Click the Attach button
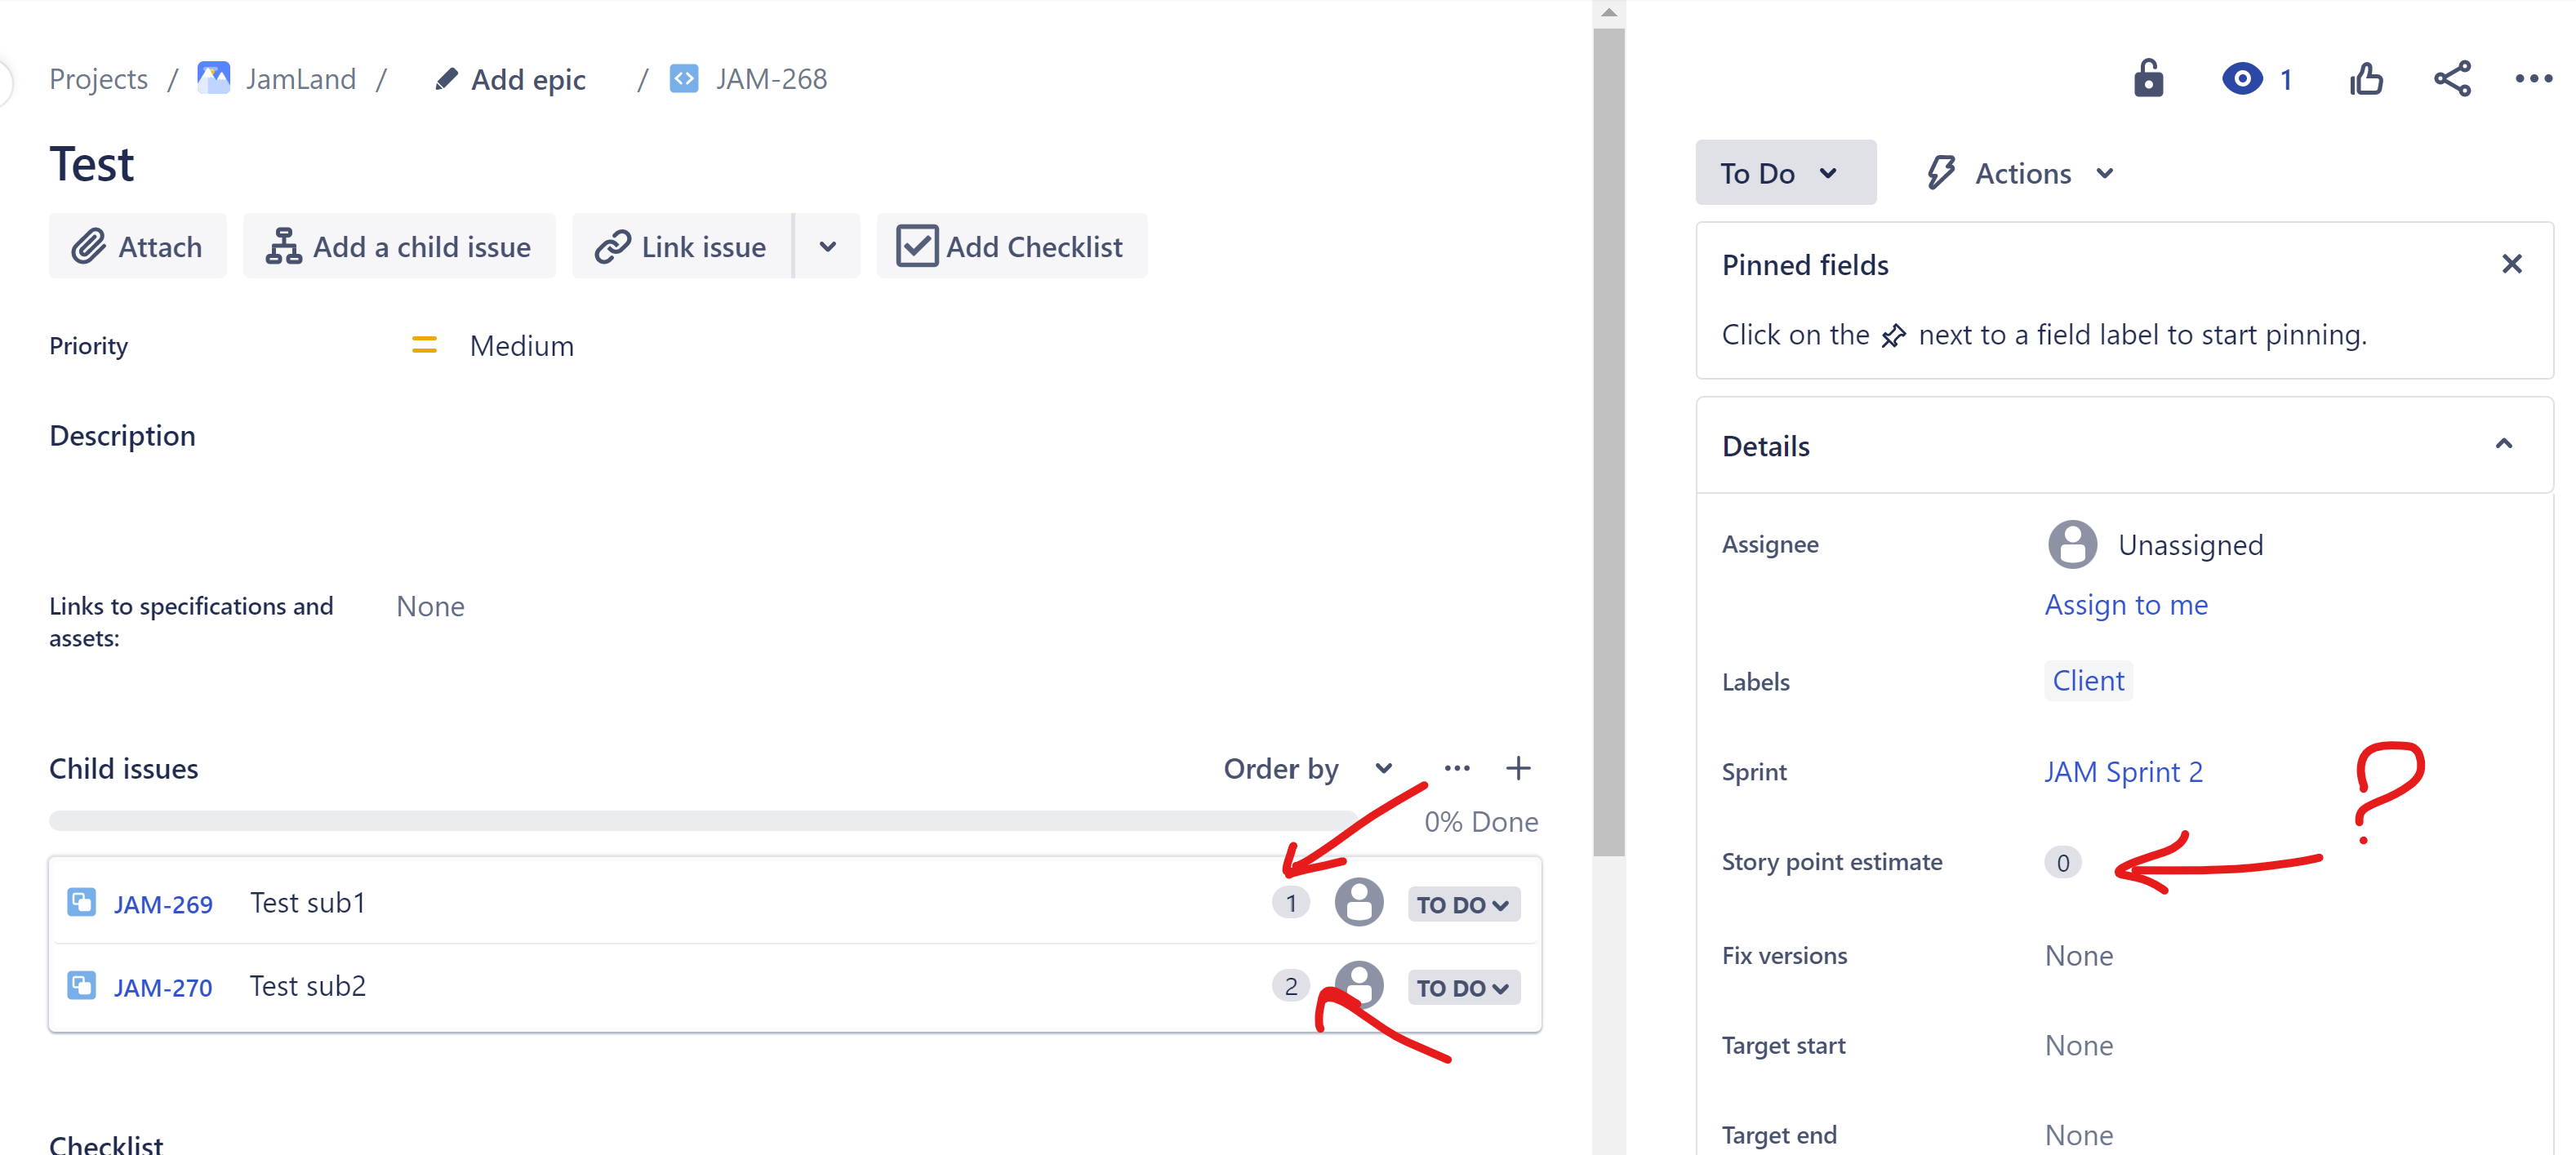The image size is (2576, 1155). (x=138, y=246)
